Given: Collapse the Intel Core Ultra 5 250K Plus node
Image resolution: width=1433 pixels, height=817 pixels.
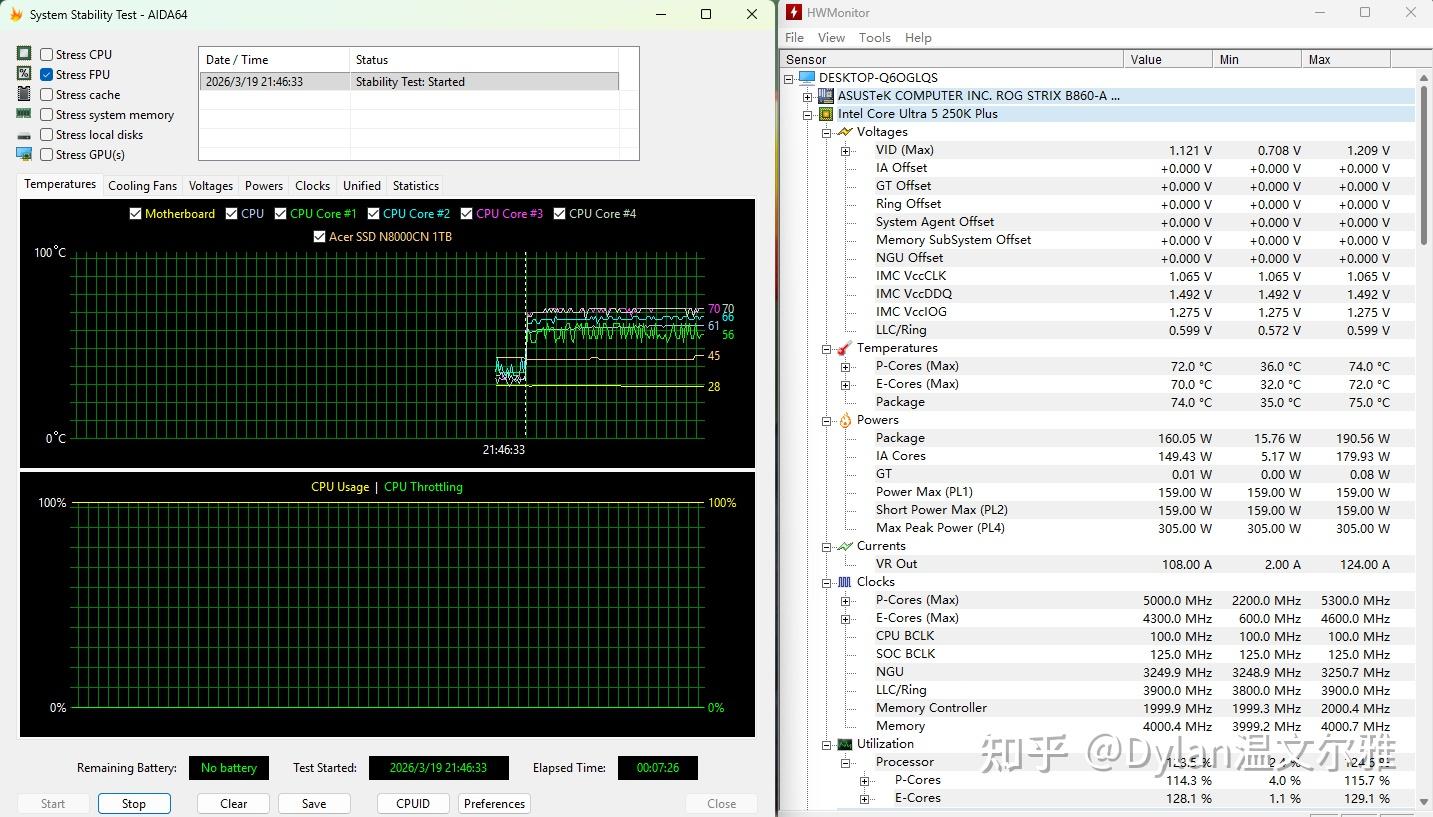Looking at the screenshot, I should (808, 115).
